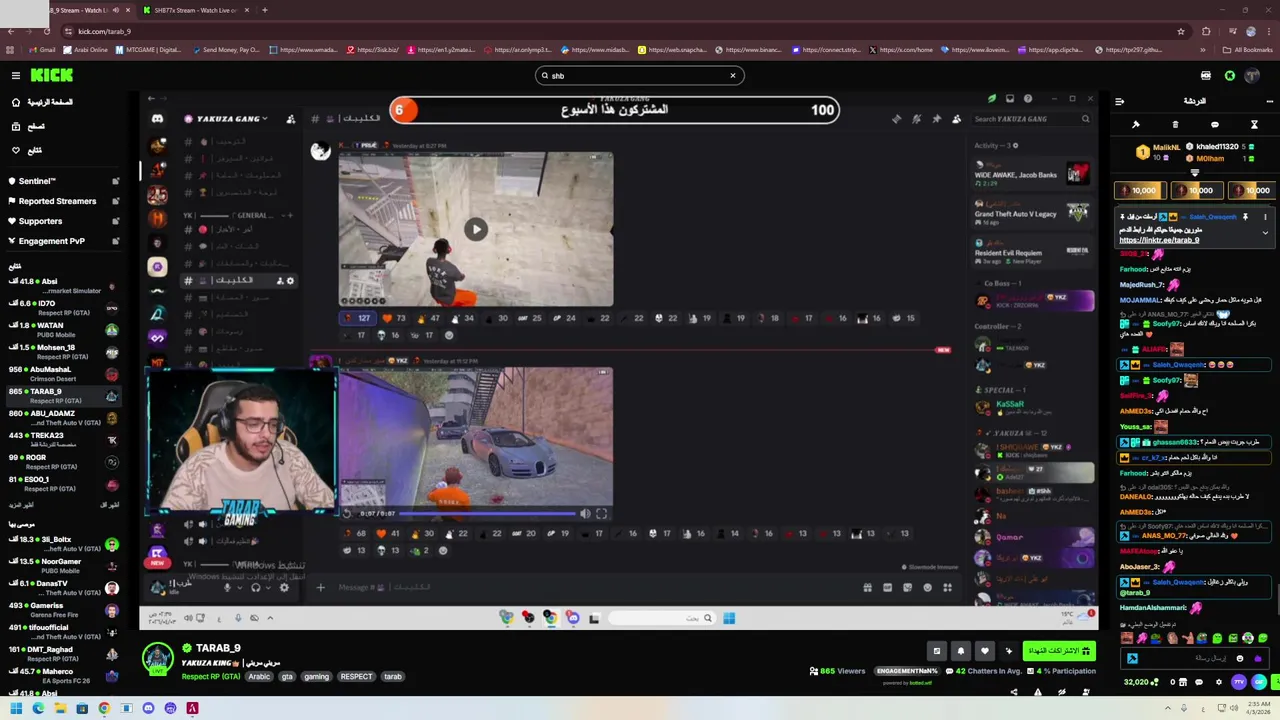Open the Kick hamburger menu
This screenshot has height=720, width=1280.
coord(15,75)
